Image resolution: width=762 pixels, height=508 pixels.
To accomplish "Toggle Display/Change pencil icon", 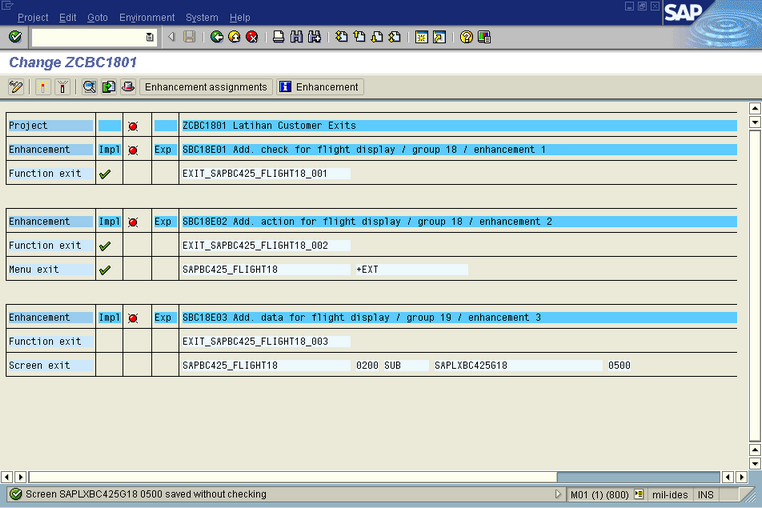I will point(16,87).
